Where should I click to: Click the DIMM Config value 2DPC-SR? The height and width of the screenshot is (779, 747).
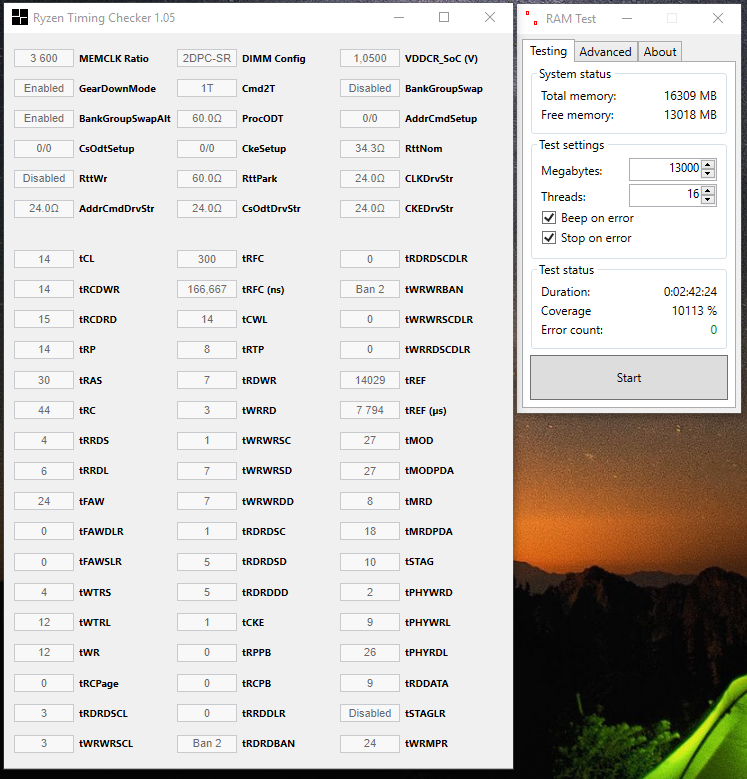(207, 58)
